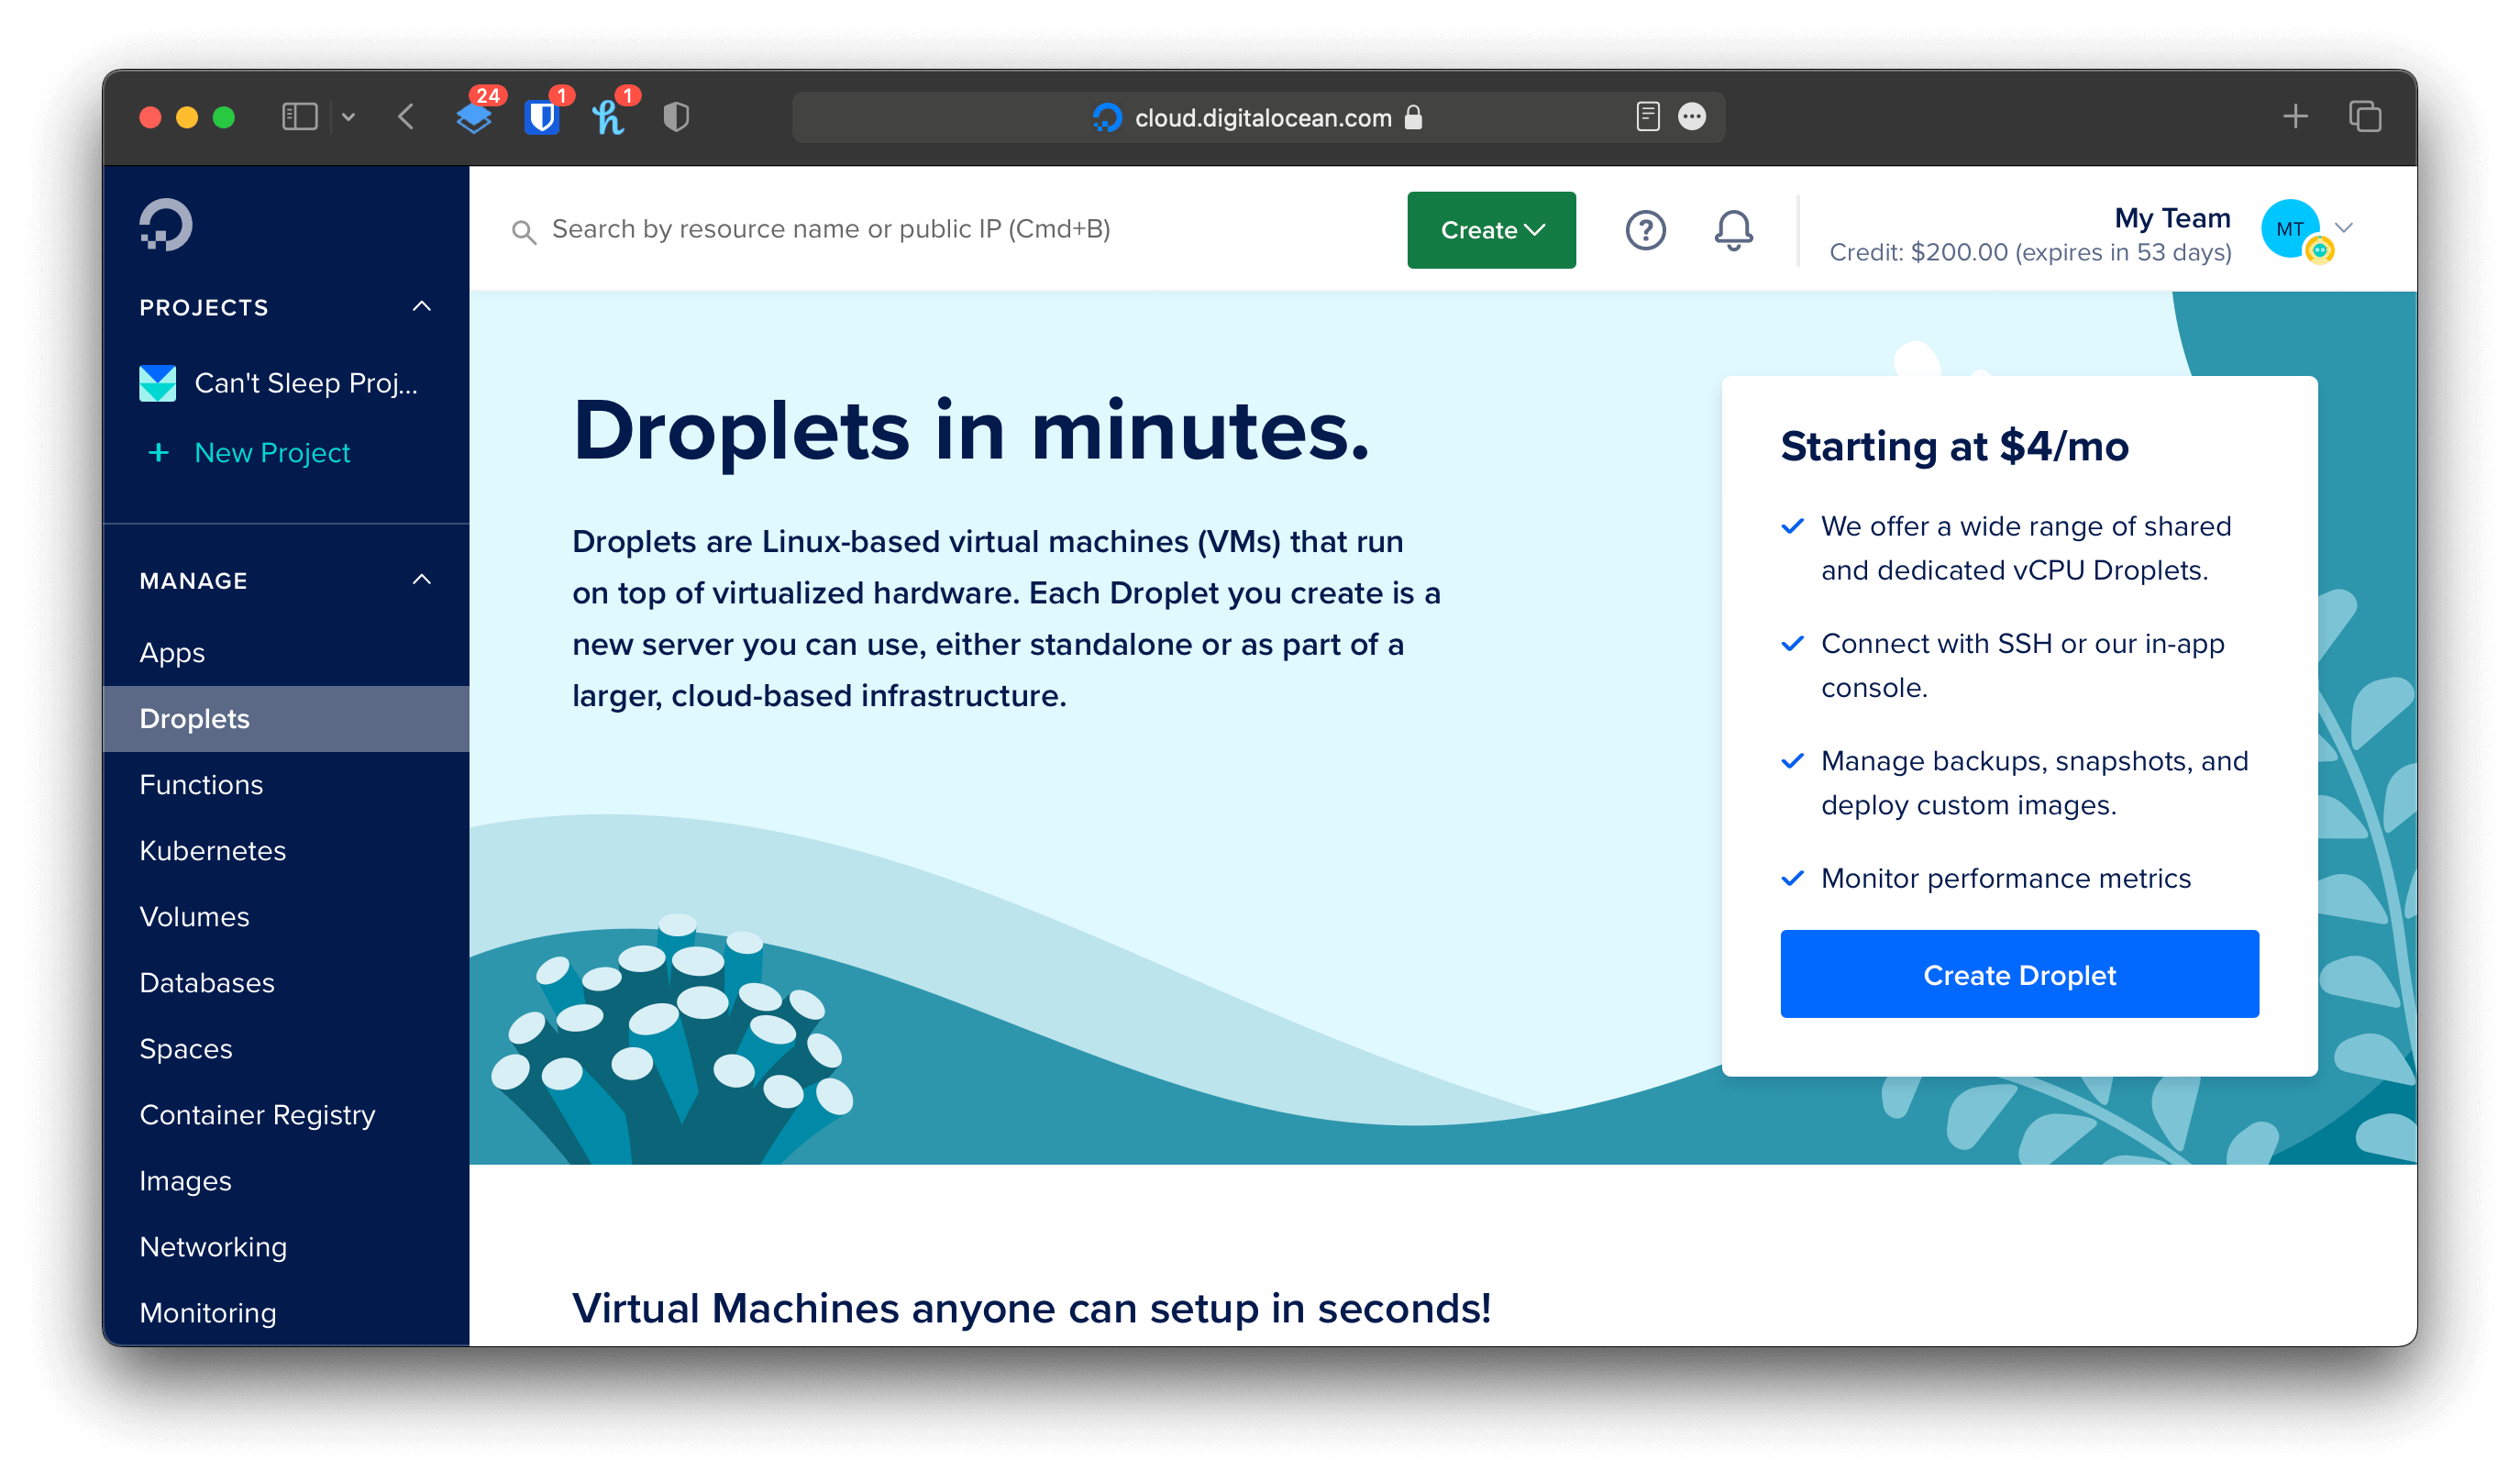This screenshot has width=2520, height=1482.
Task: Open notifications bell icon
Action: (1733, 230)
